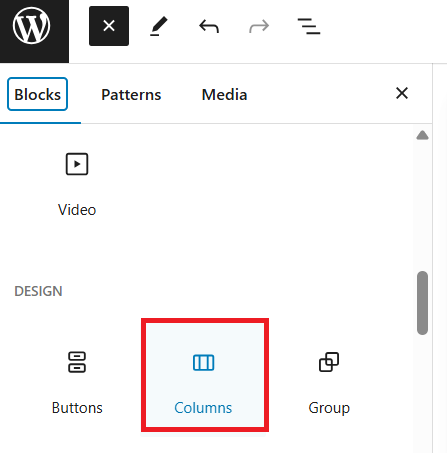The width and height of the screenshot is (447, 453).
Task: Click the inserter scrollbar thumb
Action: coord(422,303)
